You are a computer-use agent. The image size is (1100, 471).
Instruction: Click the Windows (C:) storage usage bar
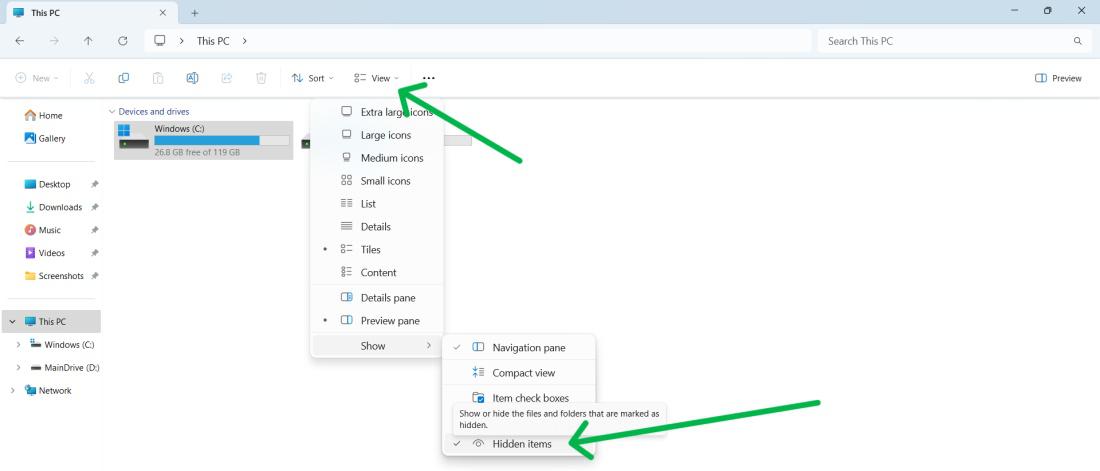tap(222, 140)
